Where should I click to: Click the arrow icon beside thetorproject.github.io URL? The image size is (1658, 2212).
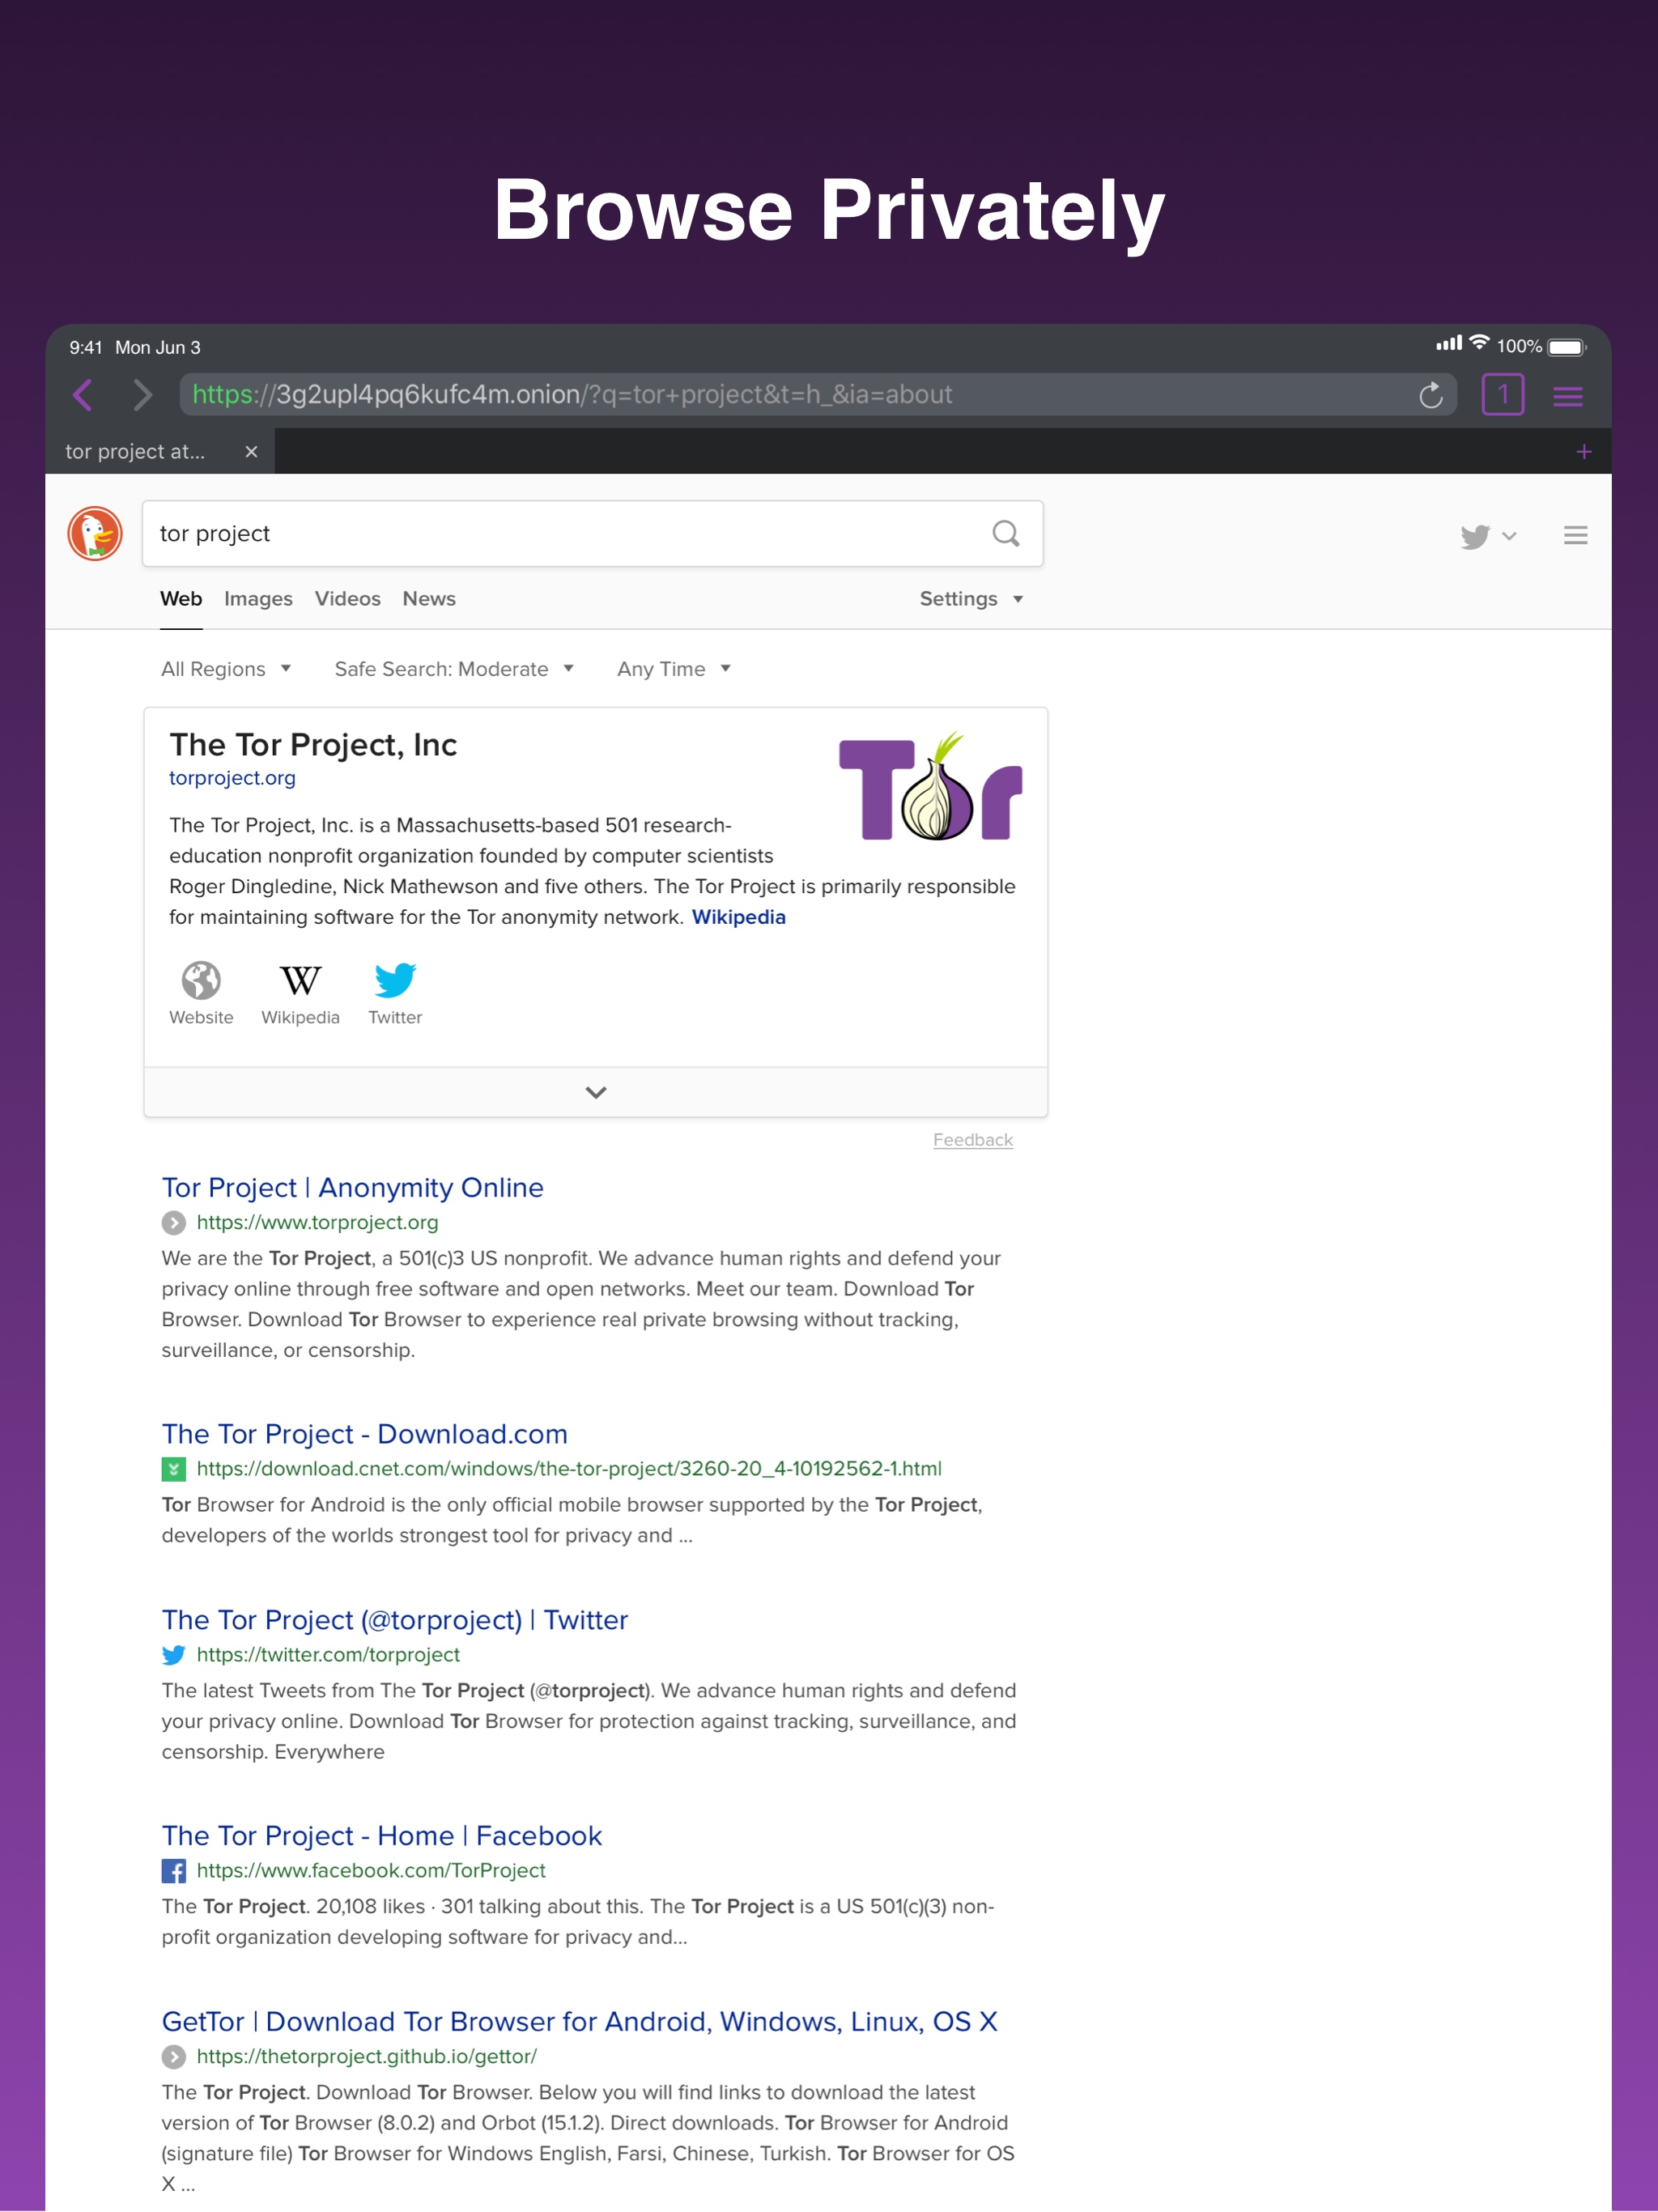[x=174, y=2057]
